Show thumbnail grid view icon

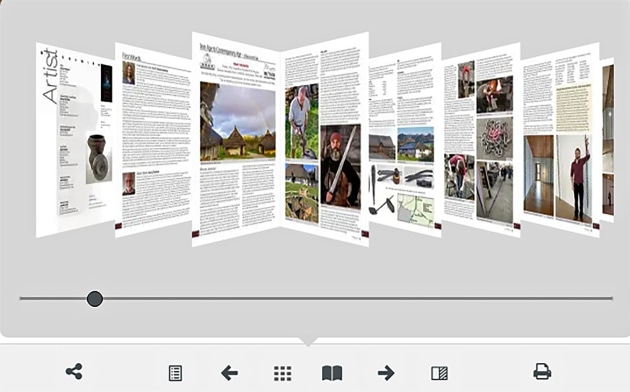point(282,373)
